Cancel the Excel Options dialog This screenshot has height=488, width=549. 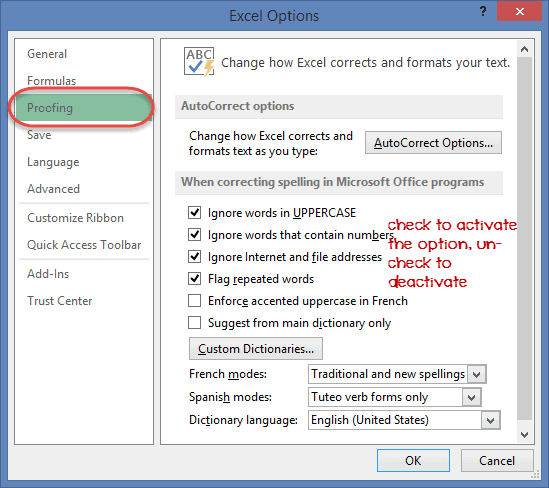(x=497, y=461)
